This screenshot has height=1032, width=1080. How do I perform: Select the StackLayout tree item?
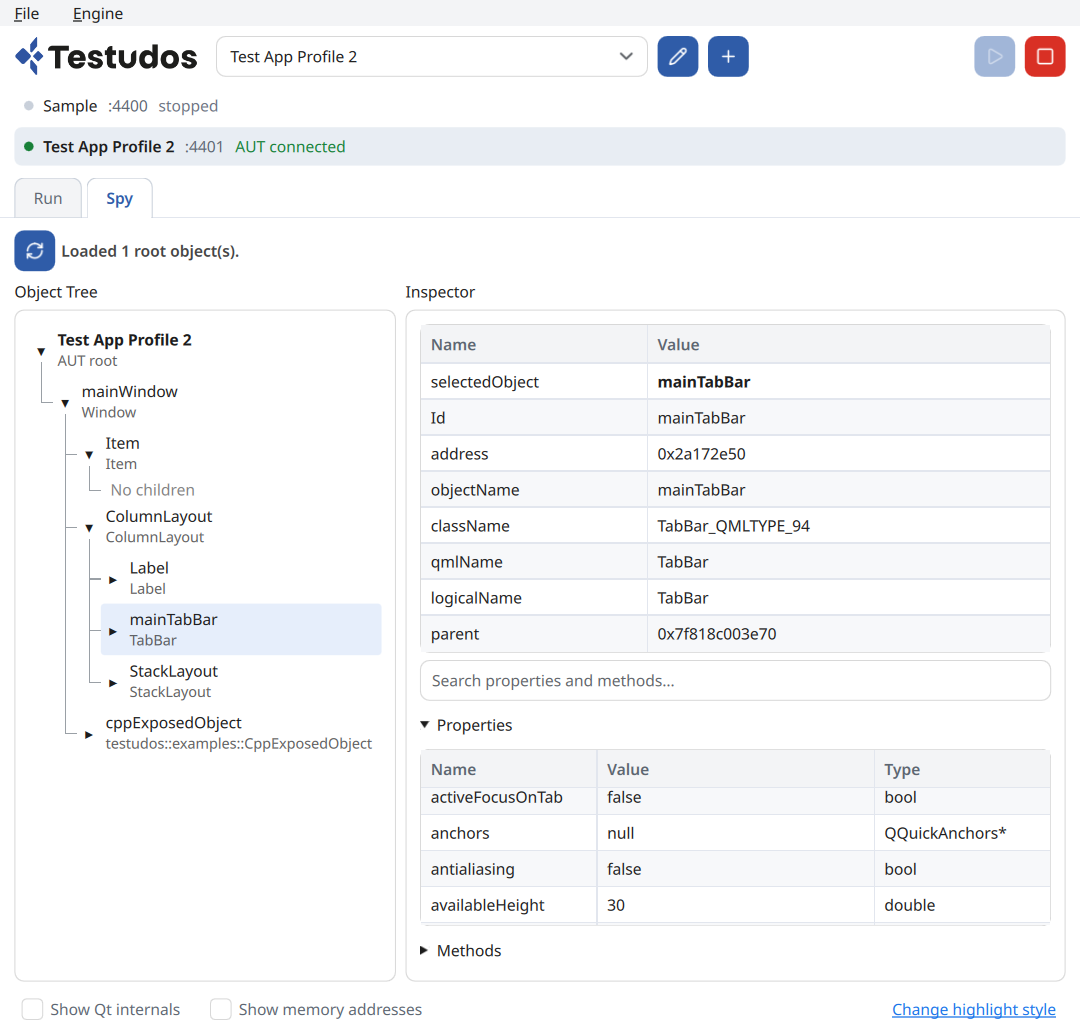(174, 681)
